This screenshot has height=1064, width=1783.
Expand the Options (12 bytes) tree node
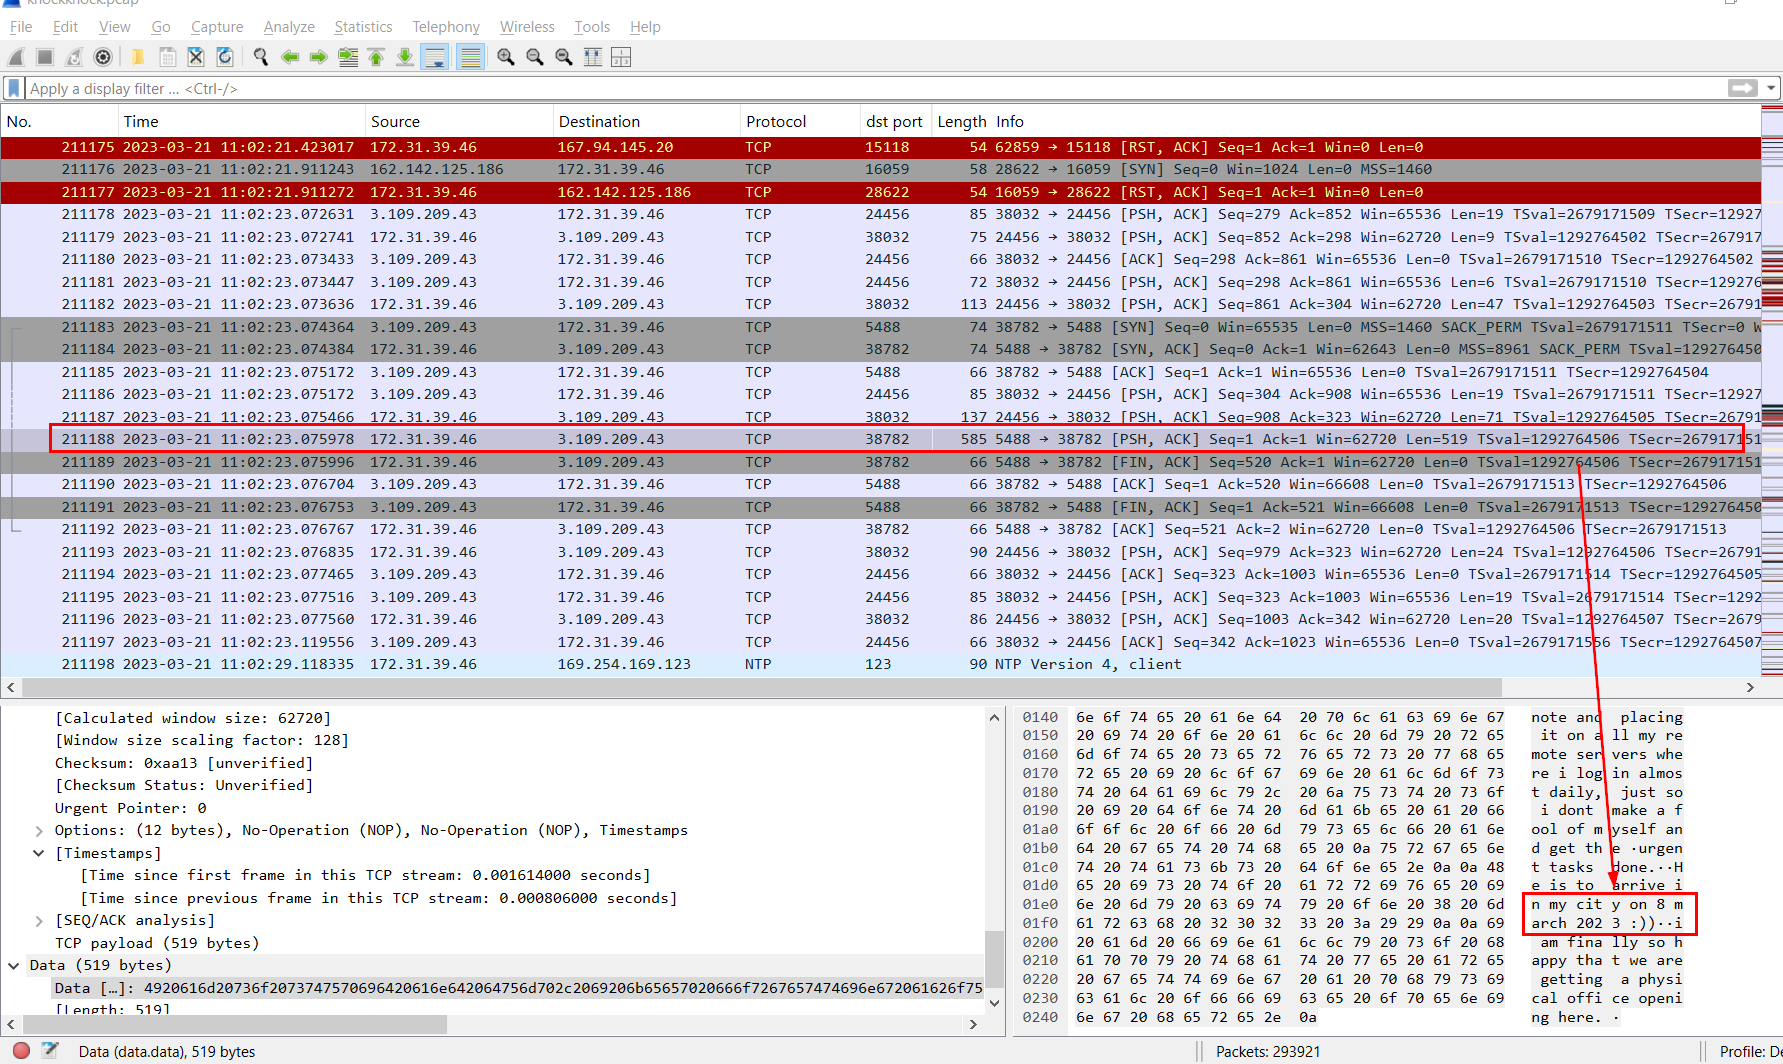(x=39, y=831)
